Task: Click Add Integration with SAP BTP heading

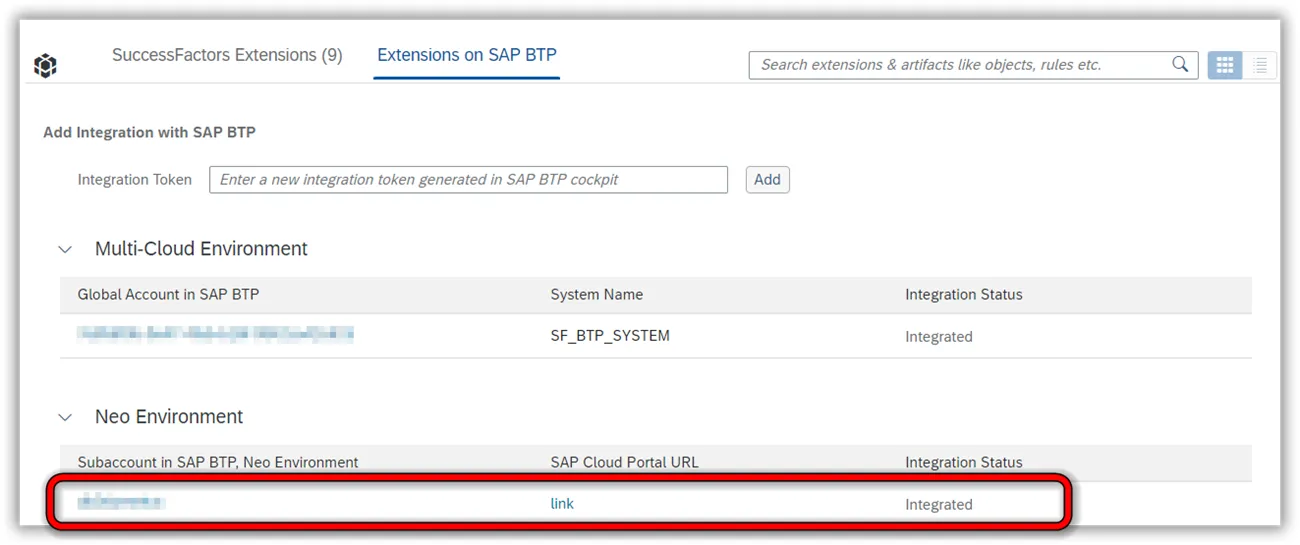Action: pos(150,132)
